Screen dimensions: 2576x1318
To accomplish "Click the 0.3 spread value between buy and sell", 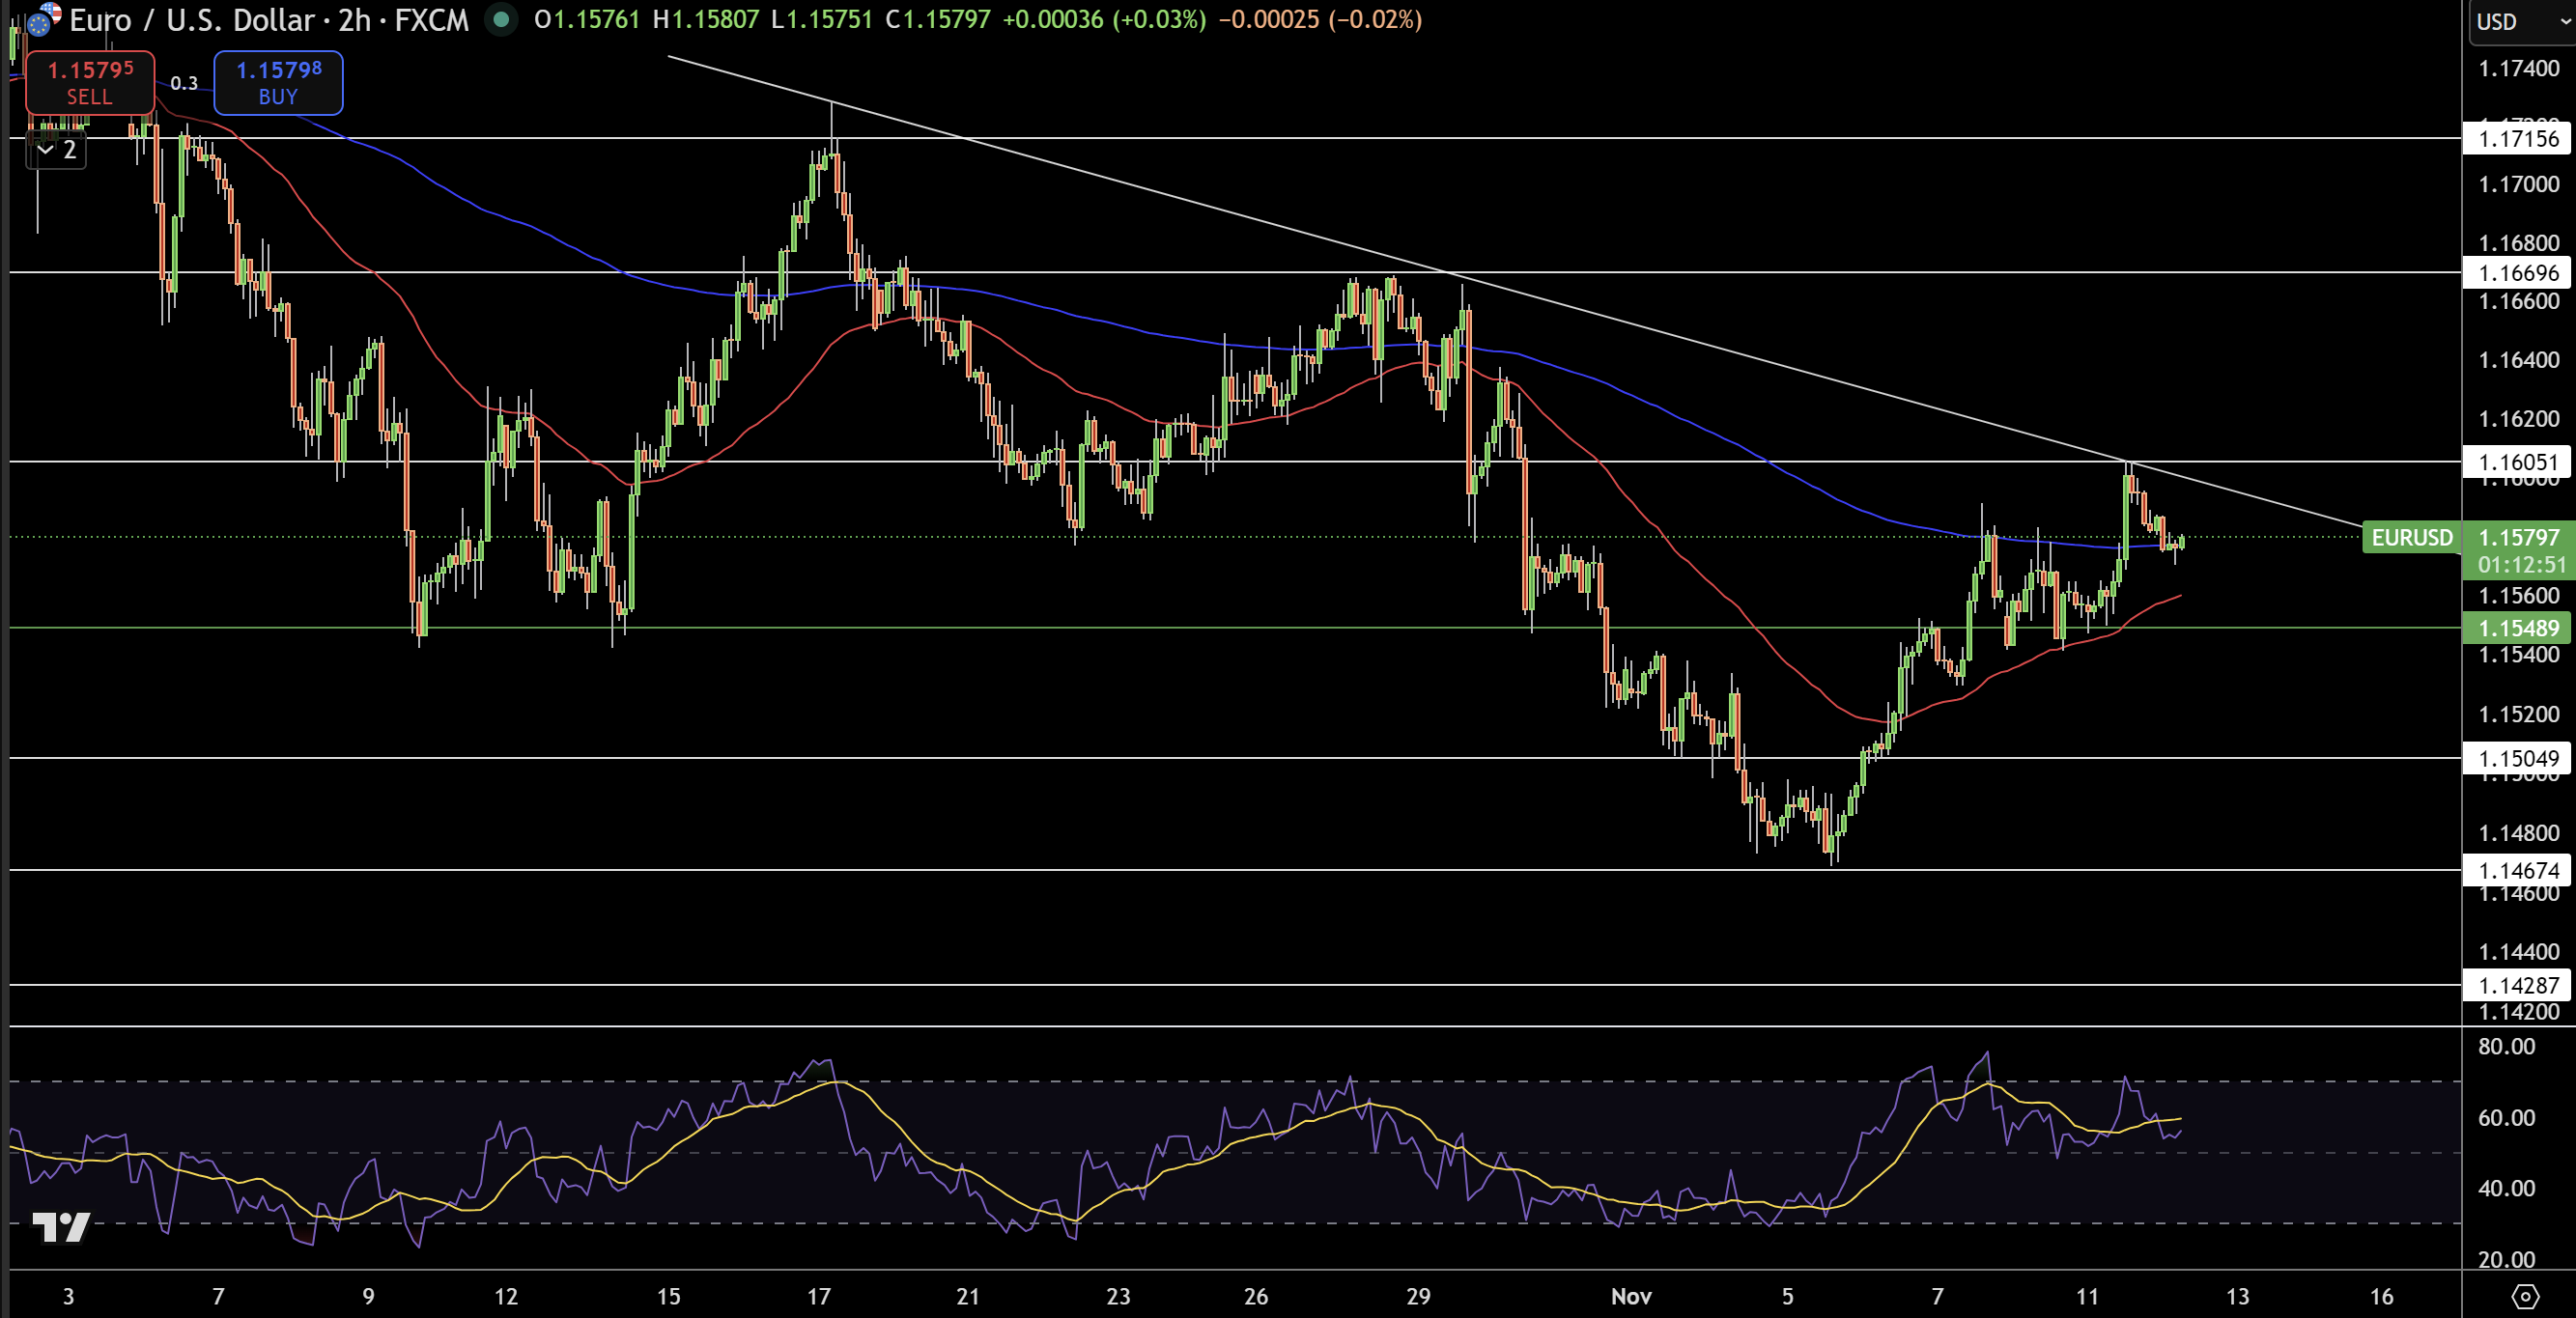I will click(x=183, y=83).
